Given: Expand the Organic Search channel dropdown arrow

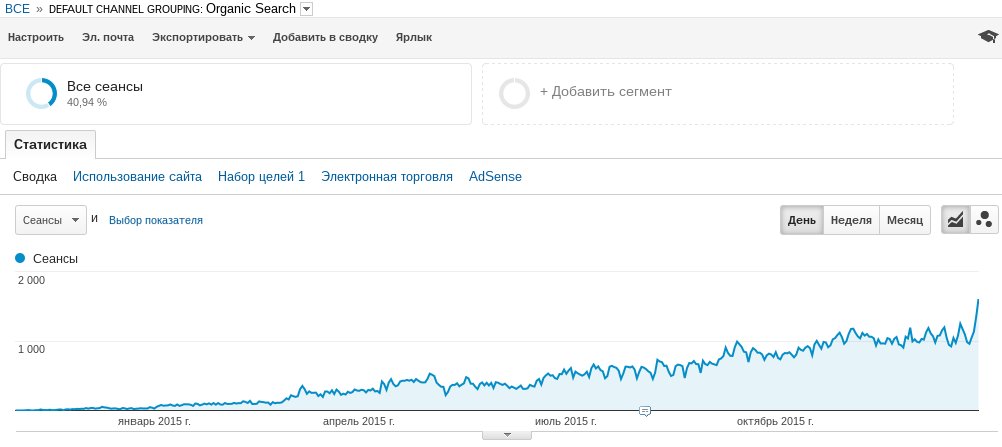Looking at the screenshot, I should point(306,9).
